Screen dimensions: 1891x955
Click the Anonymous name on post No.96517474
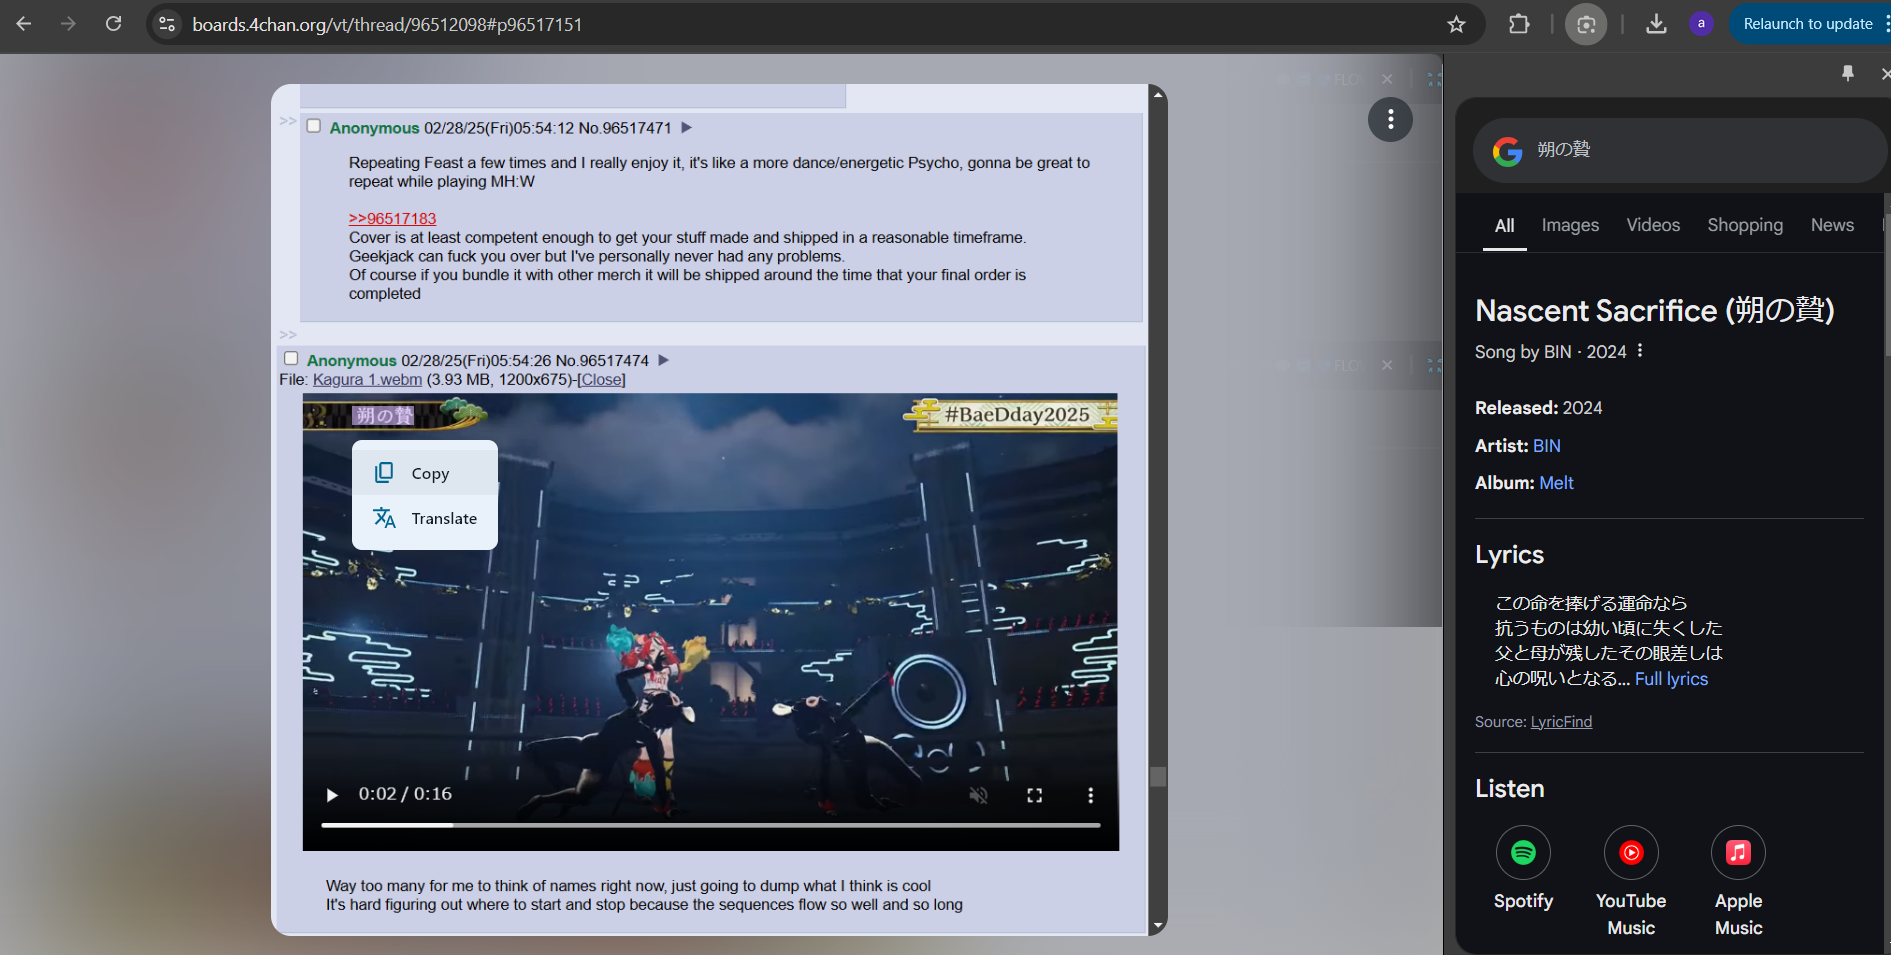(351, 360)
